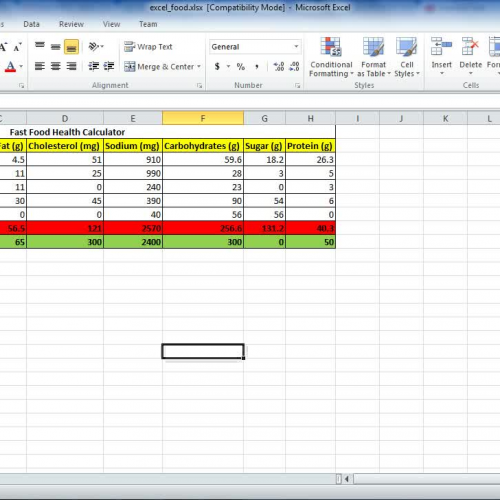Click the Increase Decimal icon
The height and width of the screenshot is (500, 500).
tap(279, 66)
